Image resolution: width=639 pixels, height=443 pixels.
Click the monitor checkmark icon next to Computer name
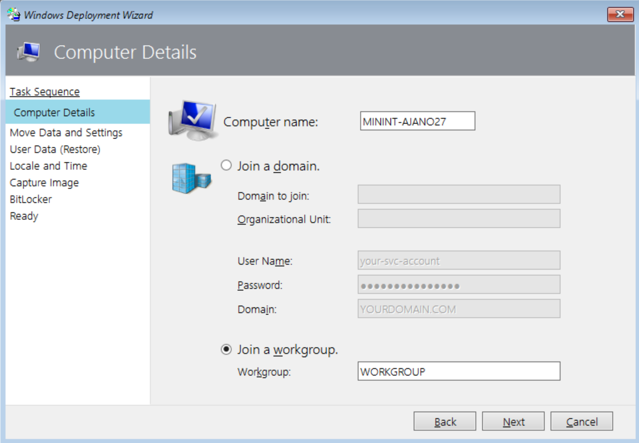[192, 120]
